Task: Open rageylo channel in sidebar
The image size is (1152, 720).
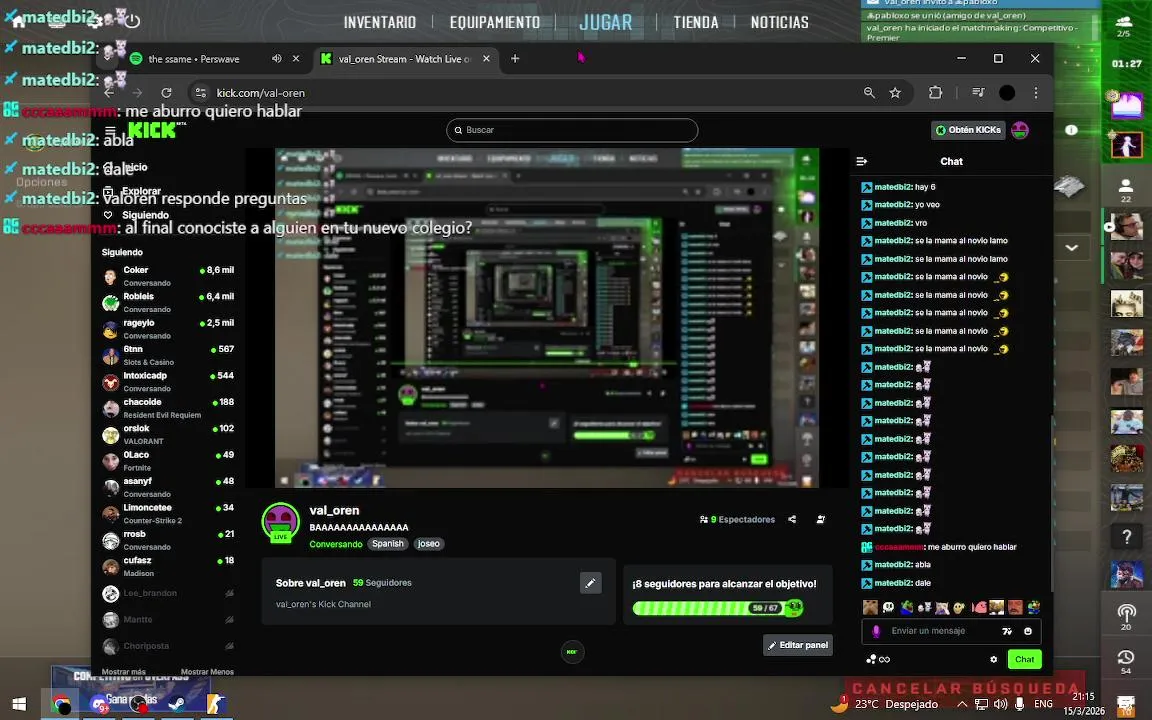Action: point(168,328)
